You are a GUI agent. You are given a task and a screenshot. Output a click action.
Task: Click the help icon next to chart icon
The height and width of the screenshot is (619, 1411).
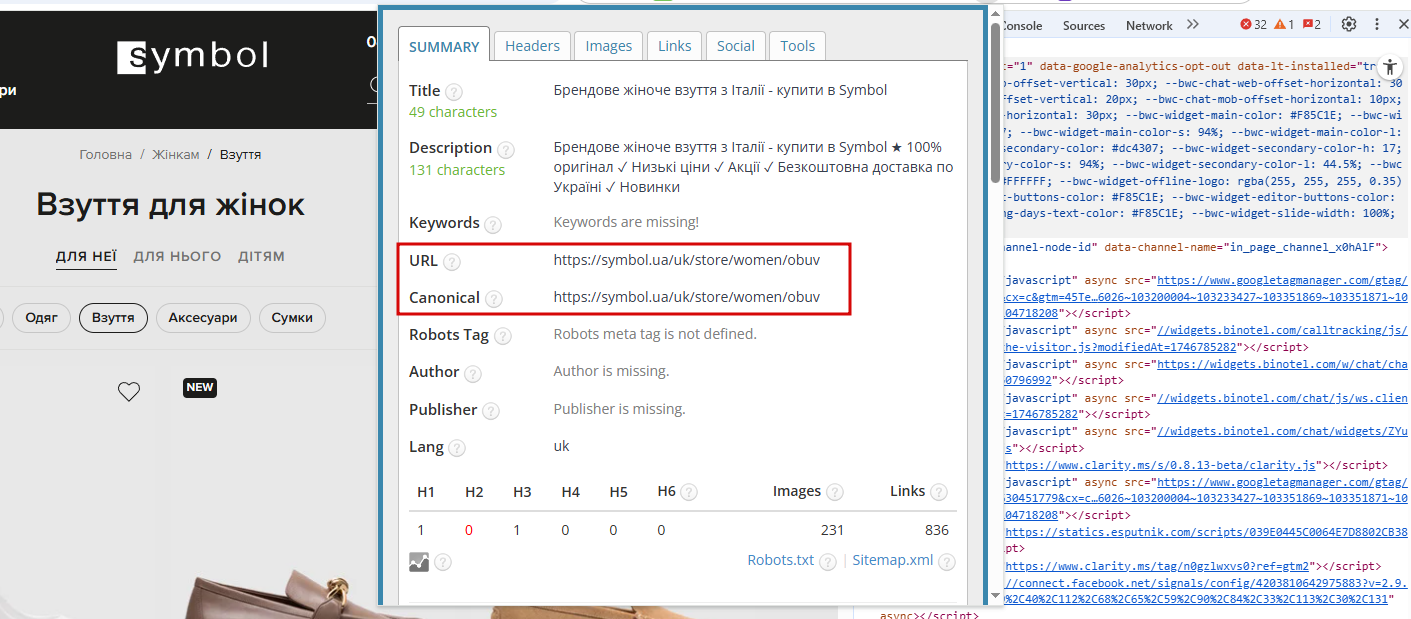click(443, 563)
